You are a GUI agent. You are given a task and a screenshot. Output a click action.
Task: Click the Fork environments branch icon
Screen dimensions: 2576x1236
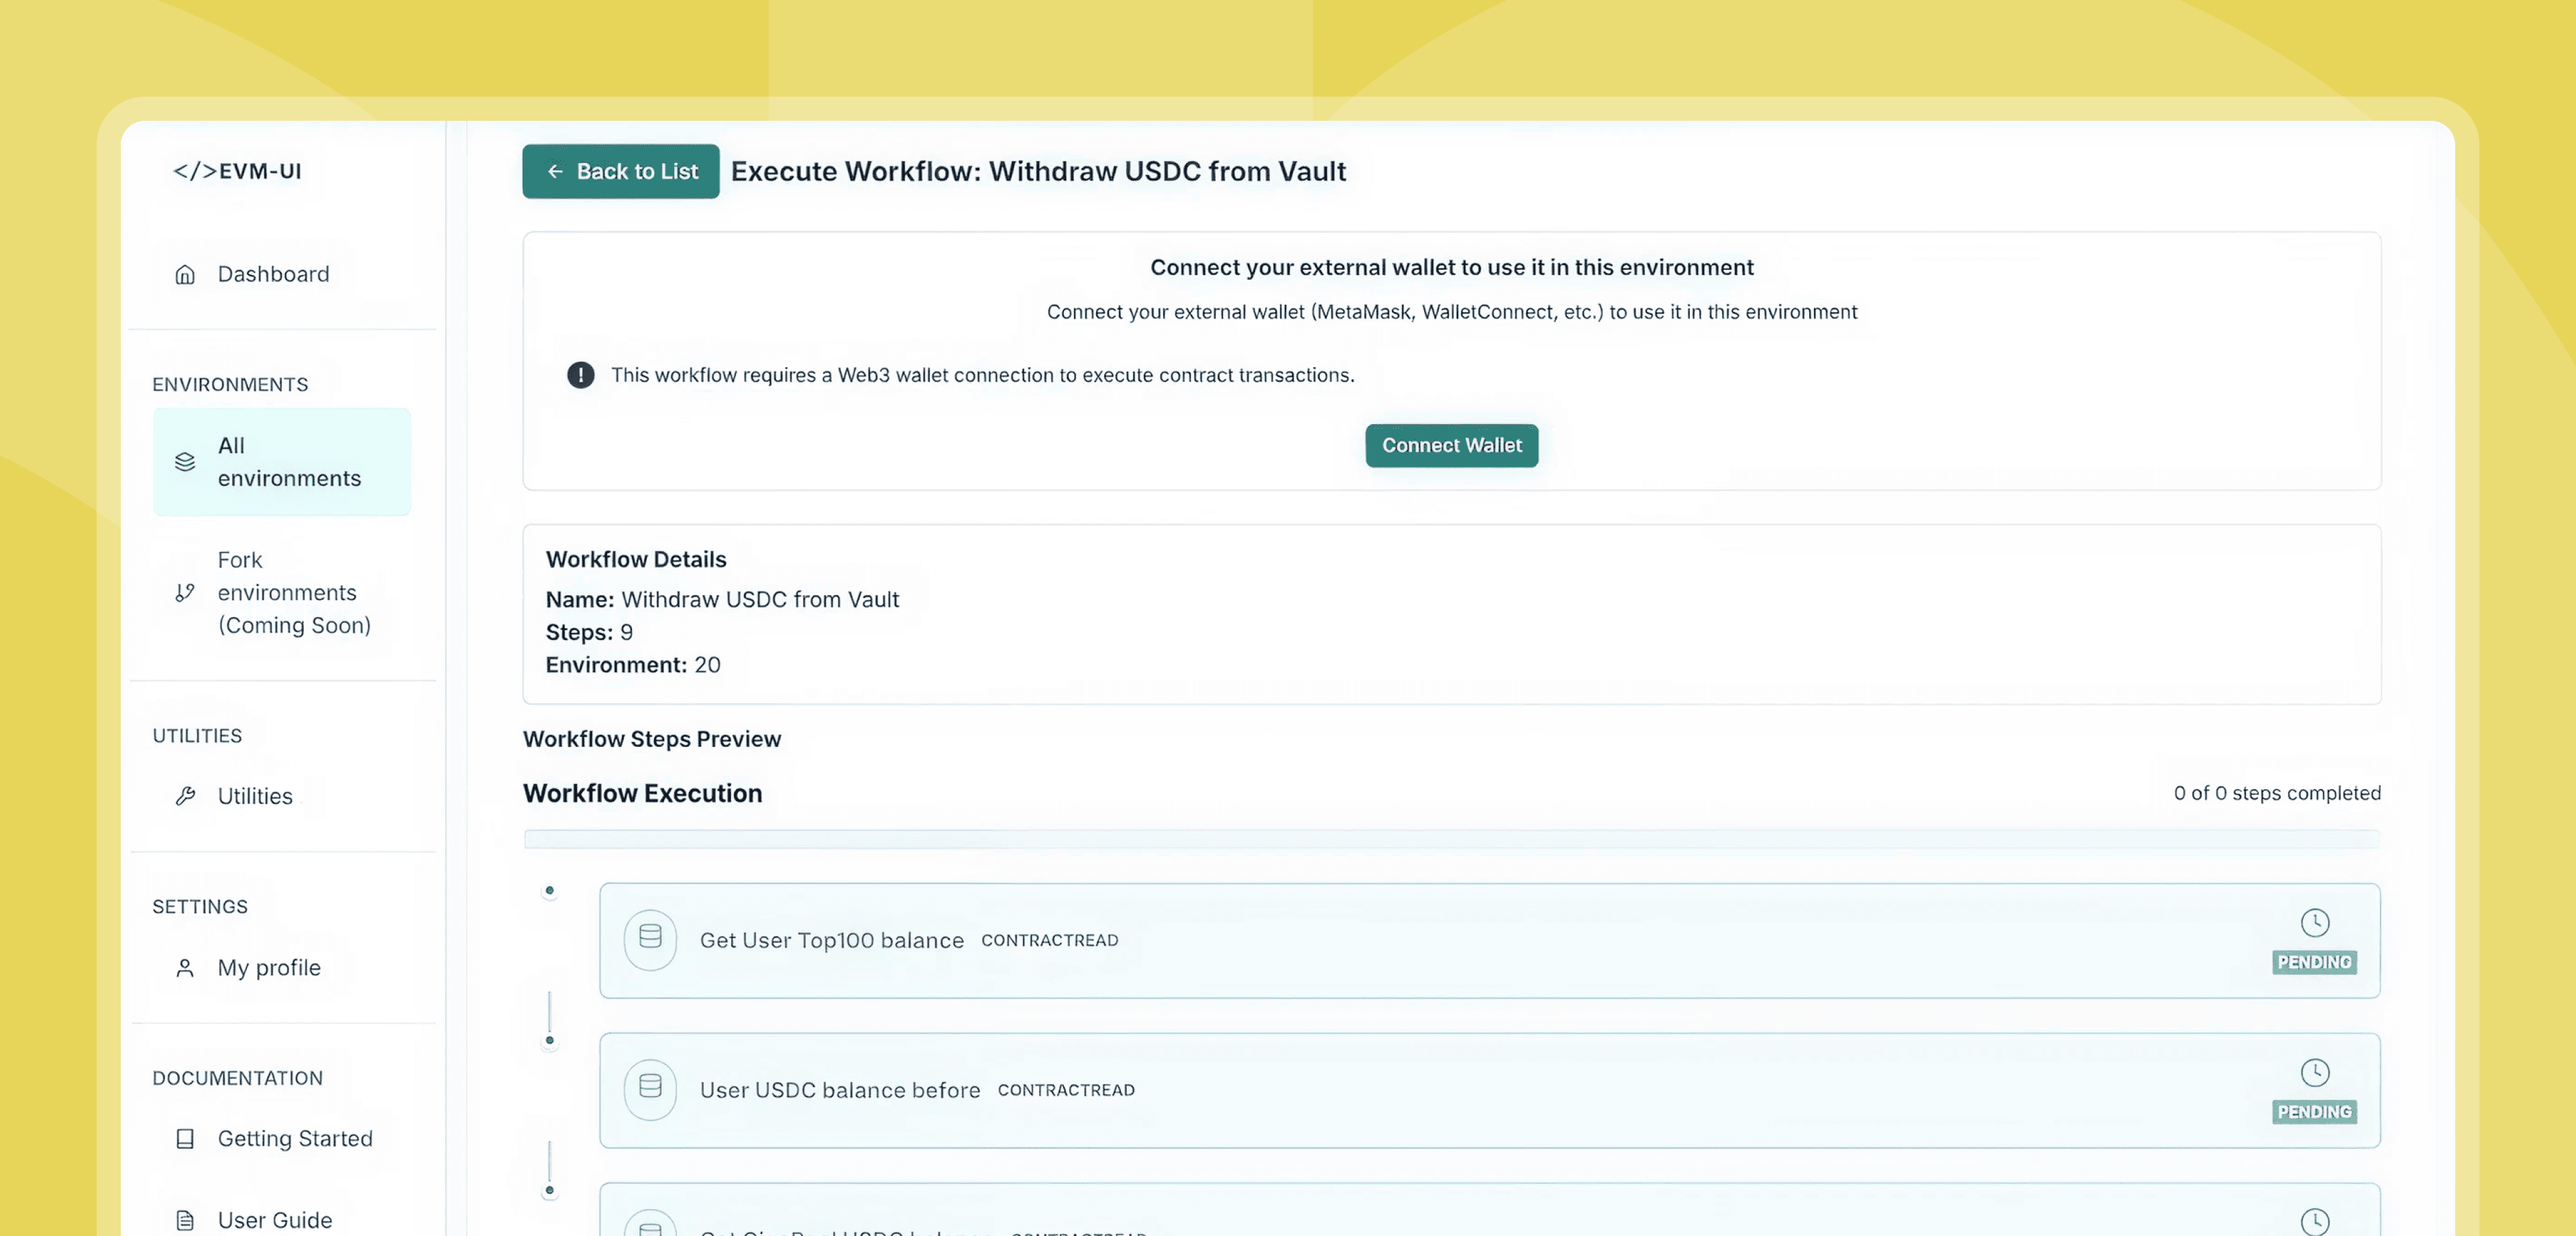(x=185, y=592)
